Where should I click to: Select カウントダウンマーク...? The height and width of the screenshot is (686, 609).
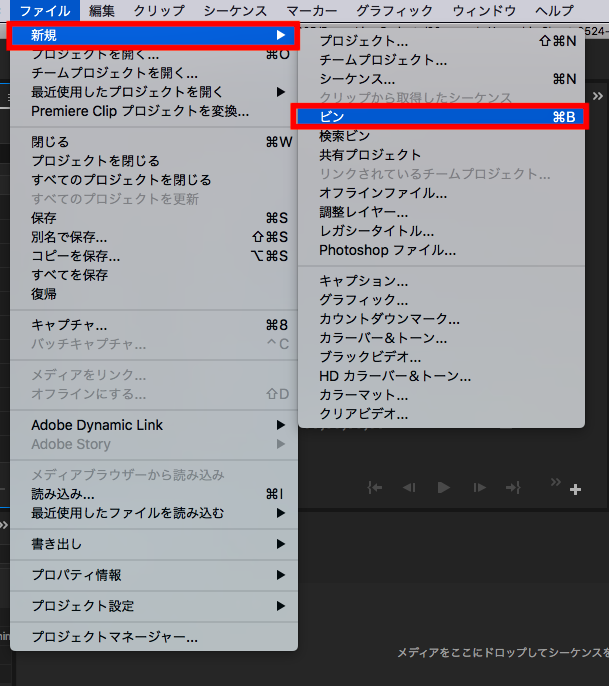[441, 318]
